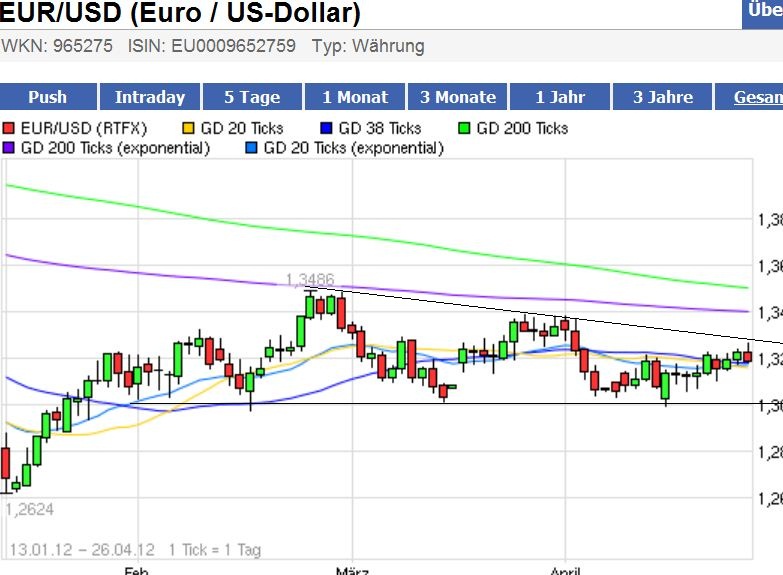Click the GD 20 Ticks (exponential) label
Screen dimensions: 783x575
point(354,148)
